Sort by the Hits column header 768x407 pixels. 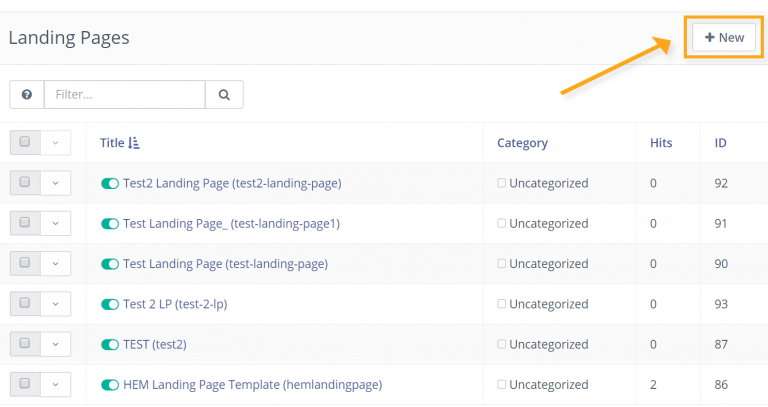point(661,143)
